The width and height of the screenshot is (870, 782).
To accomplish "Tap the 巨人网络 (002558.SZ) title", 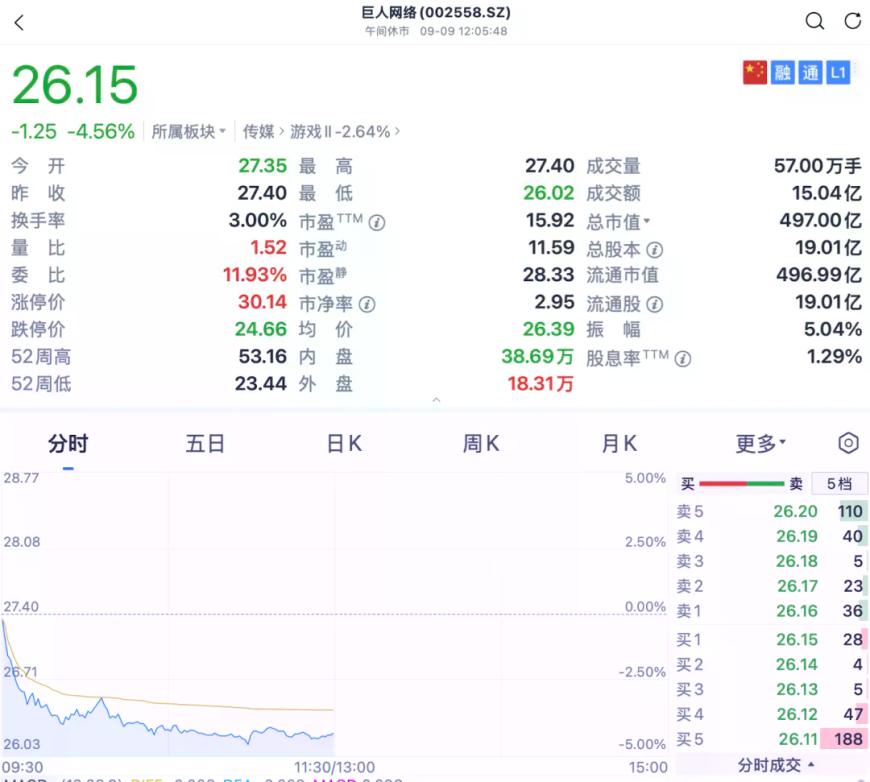I will point(436,12).
